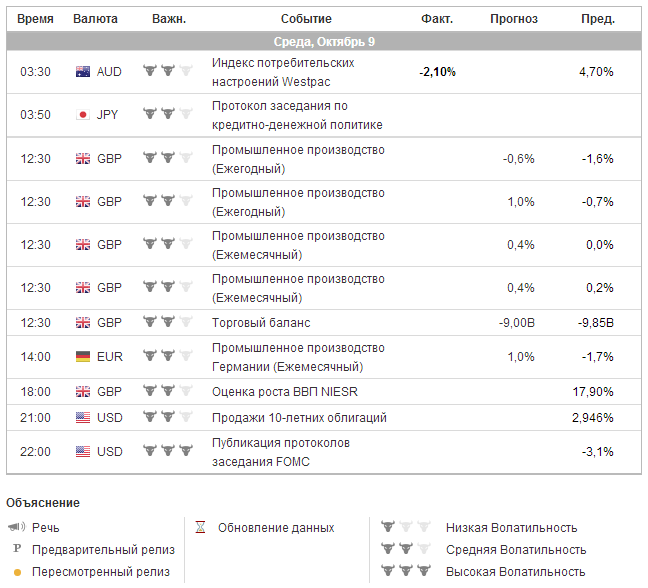648x588 pixels.
Task: Click the UK flag in the 18:00 row
Action: point(83,392)
